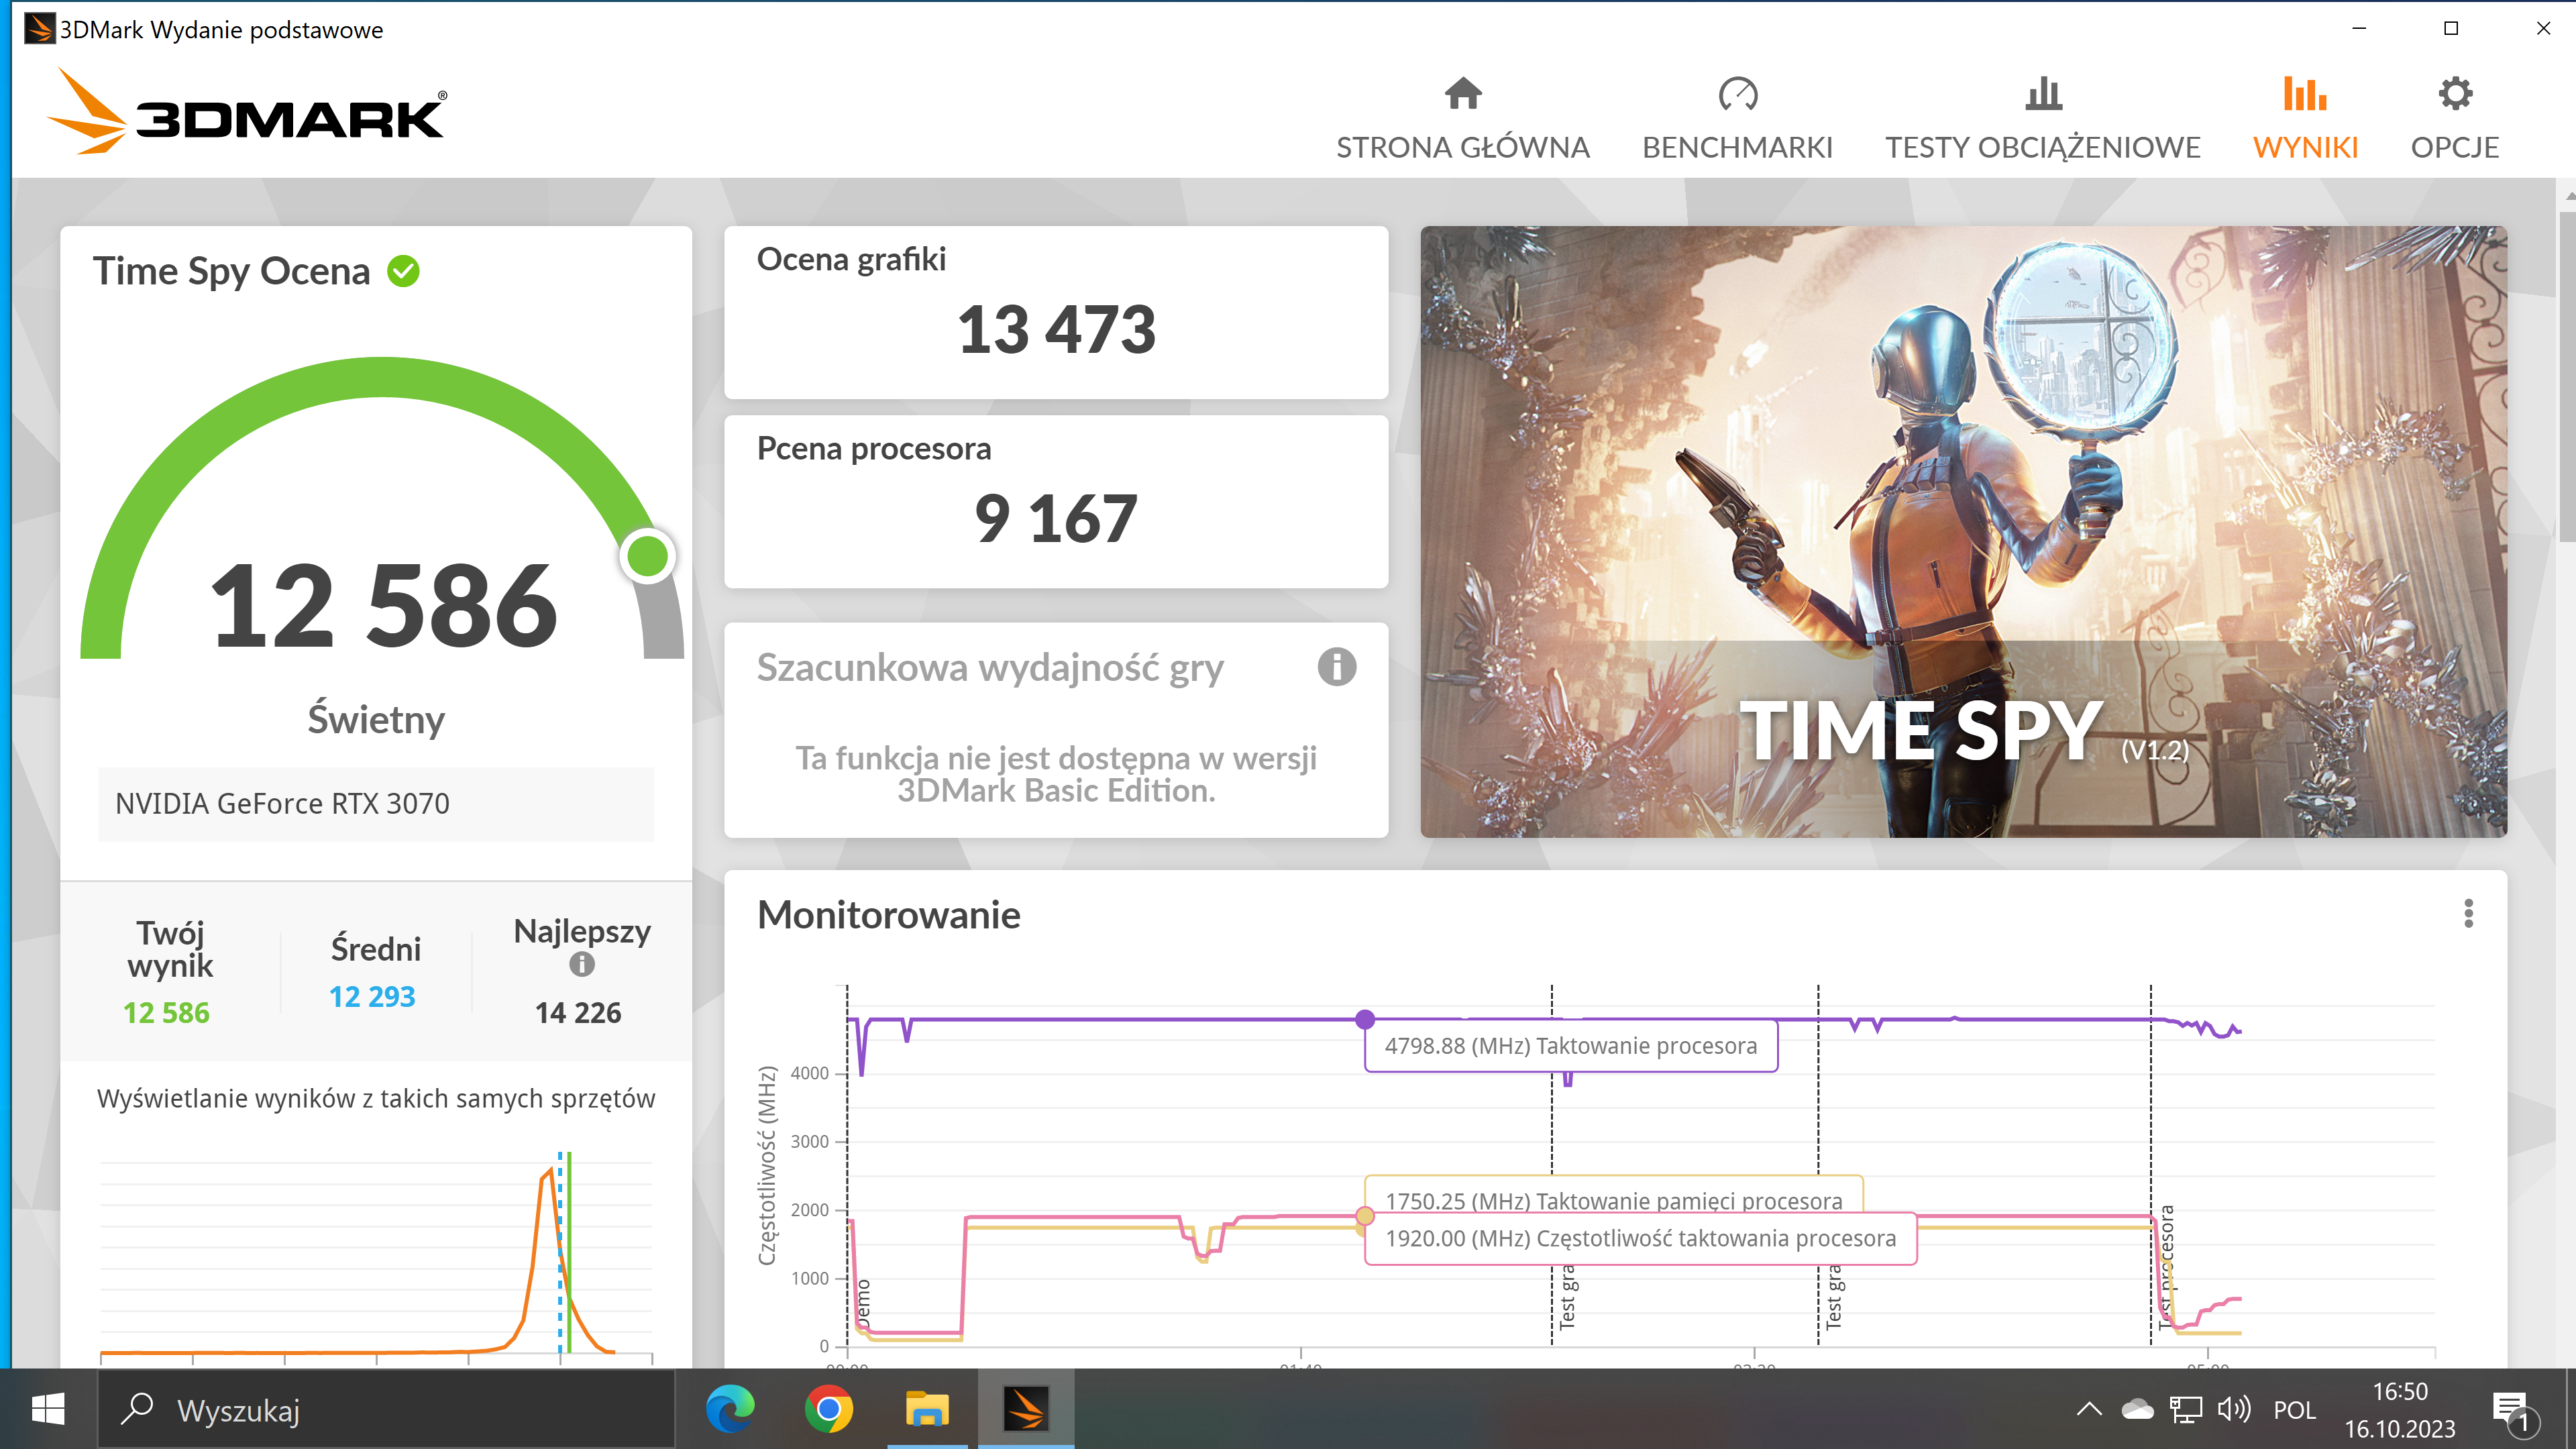Click the main score 12 586
The height and width of the screenshot is (1449, 2576).
[383, 606]
